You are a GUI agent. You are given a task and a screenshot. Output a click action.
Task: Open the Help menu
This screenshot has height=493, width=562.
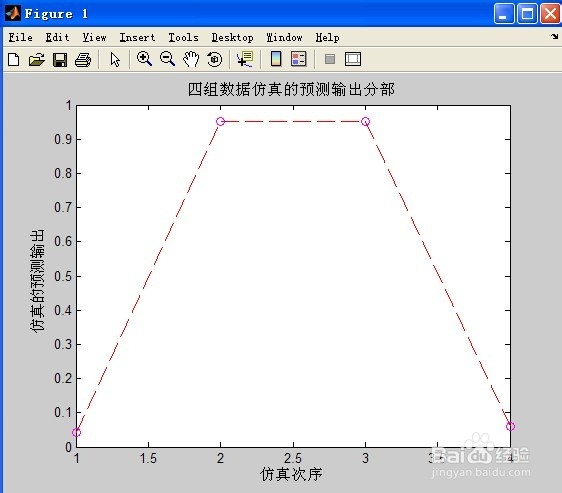327,37
